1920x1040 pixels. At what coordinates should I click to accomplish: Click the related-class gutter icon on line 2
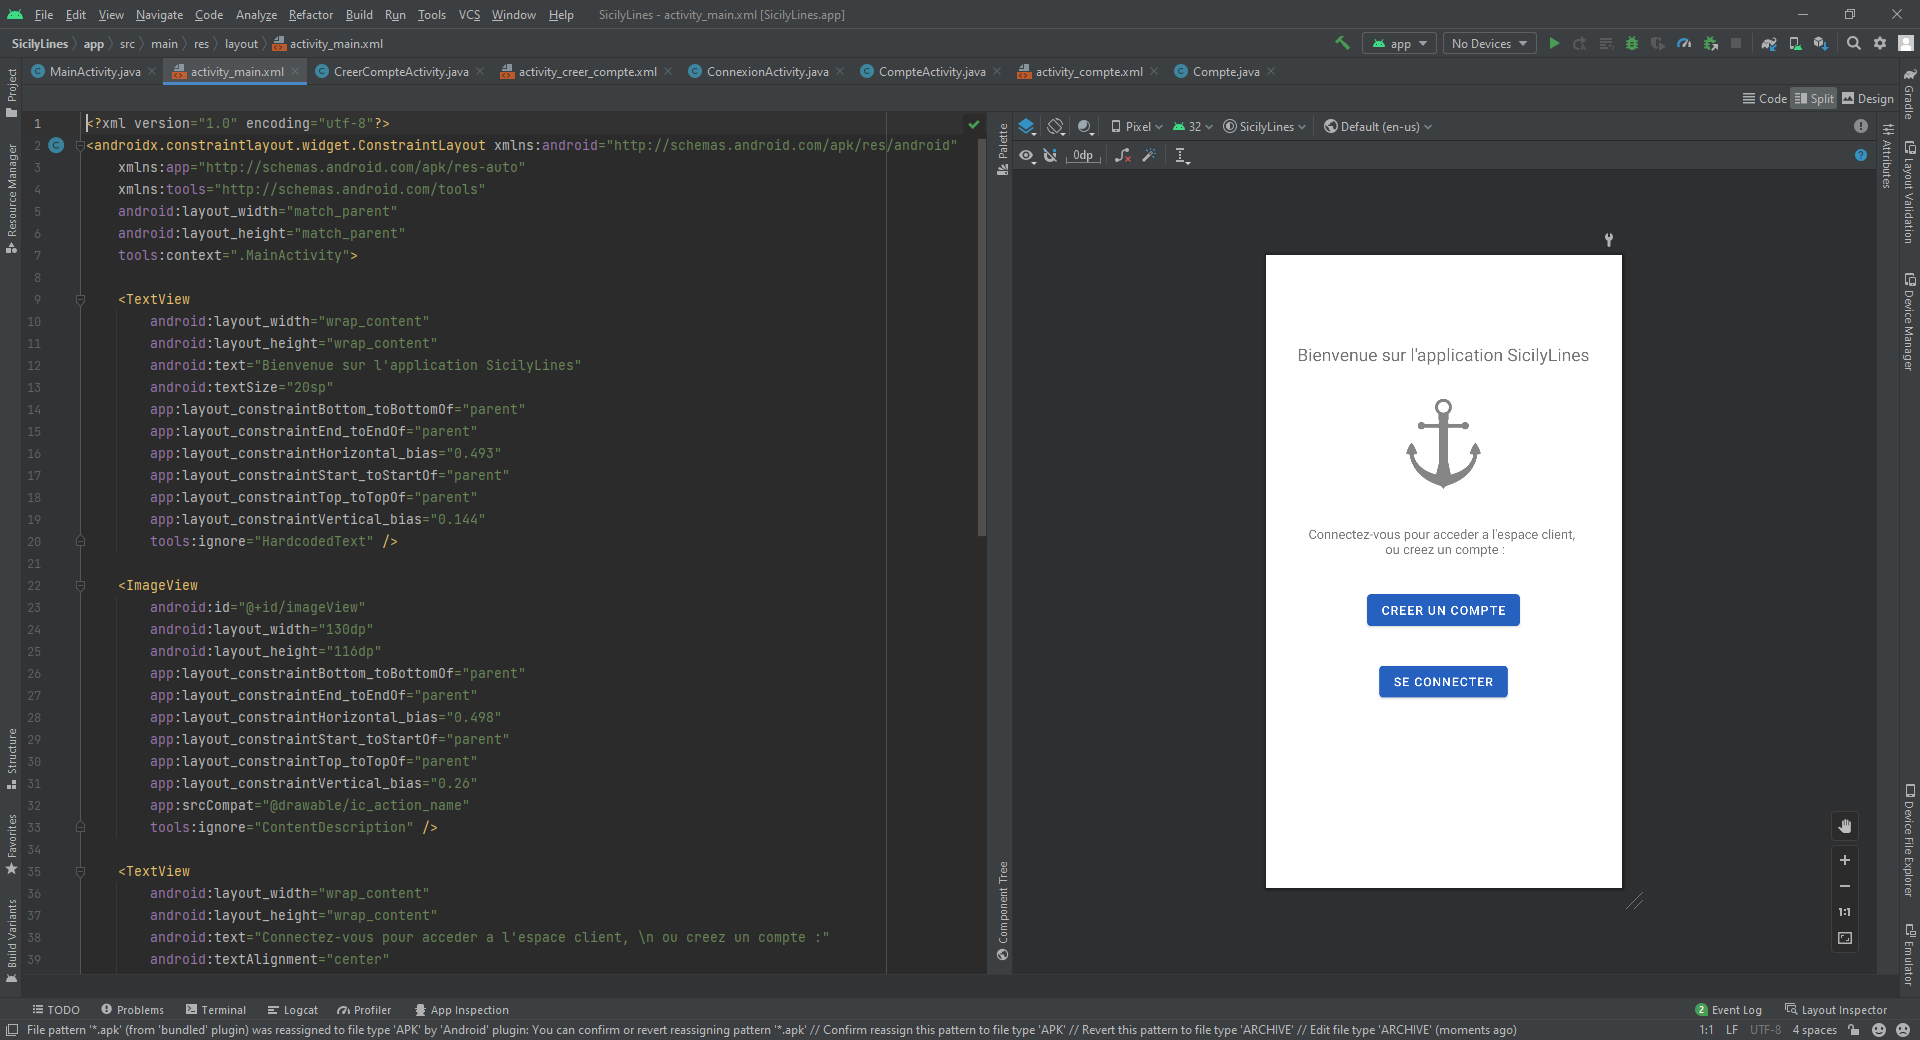[56, 145]
